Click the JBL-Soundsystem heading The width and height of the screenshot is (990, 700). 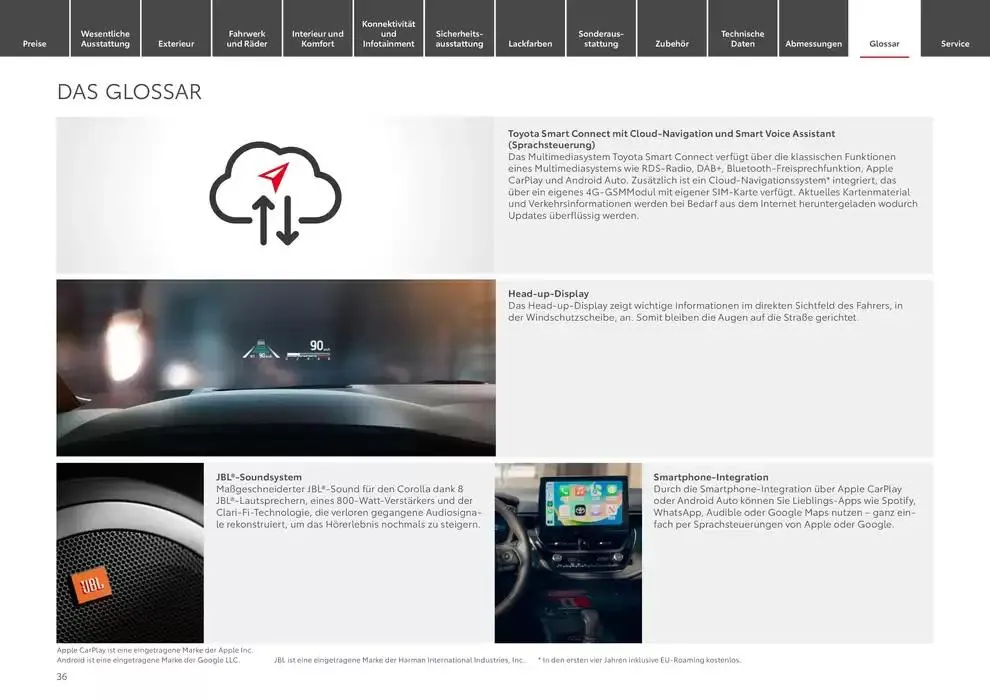[259, 477]
